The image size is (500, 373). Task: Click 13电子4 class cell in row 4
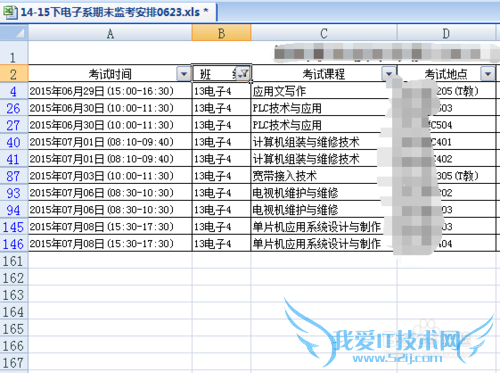(221, 91)
